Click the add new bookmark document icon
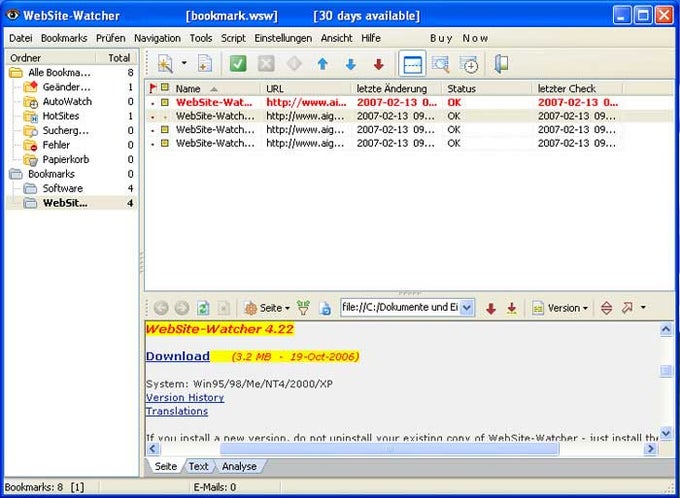 205,64
